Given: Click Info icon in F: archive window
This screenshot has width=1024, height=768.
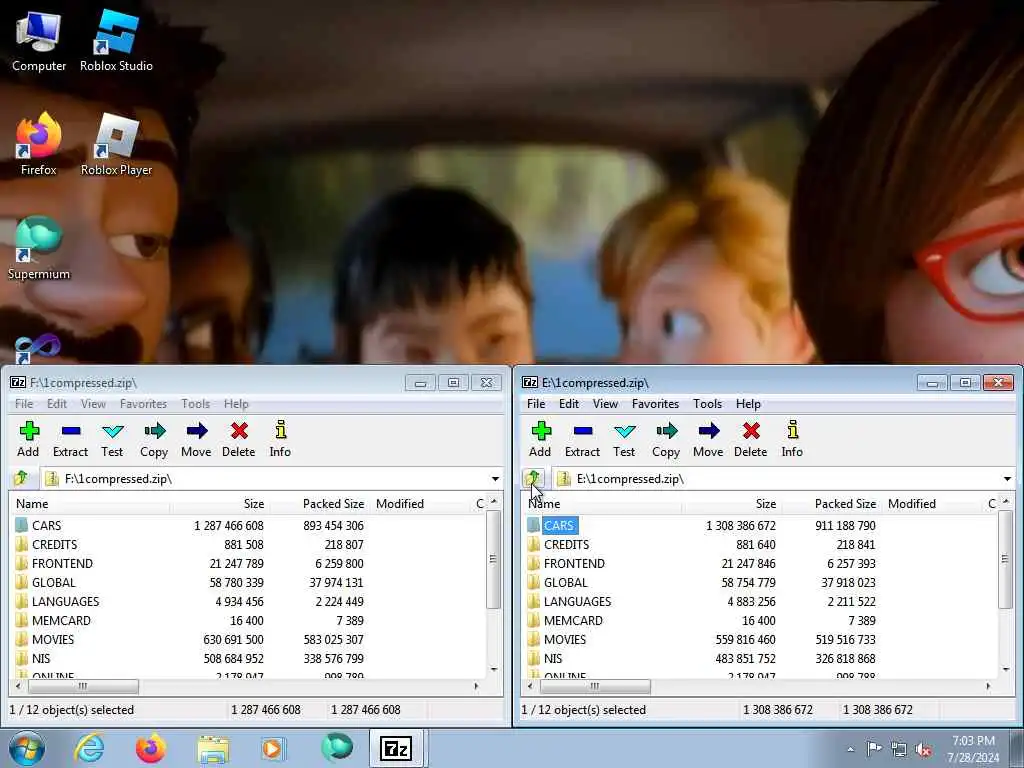Looking at the screenshot, I should (x=280, y=439).
